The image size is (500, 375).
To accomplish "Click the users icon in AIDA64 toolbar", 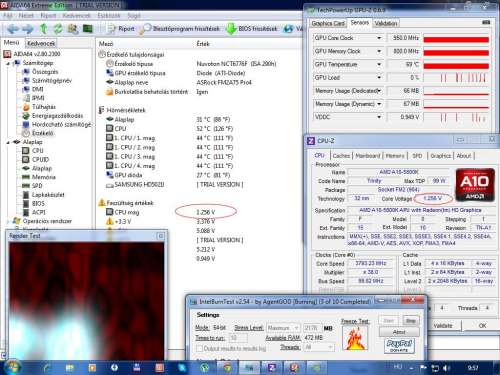I will pos(73,29).
